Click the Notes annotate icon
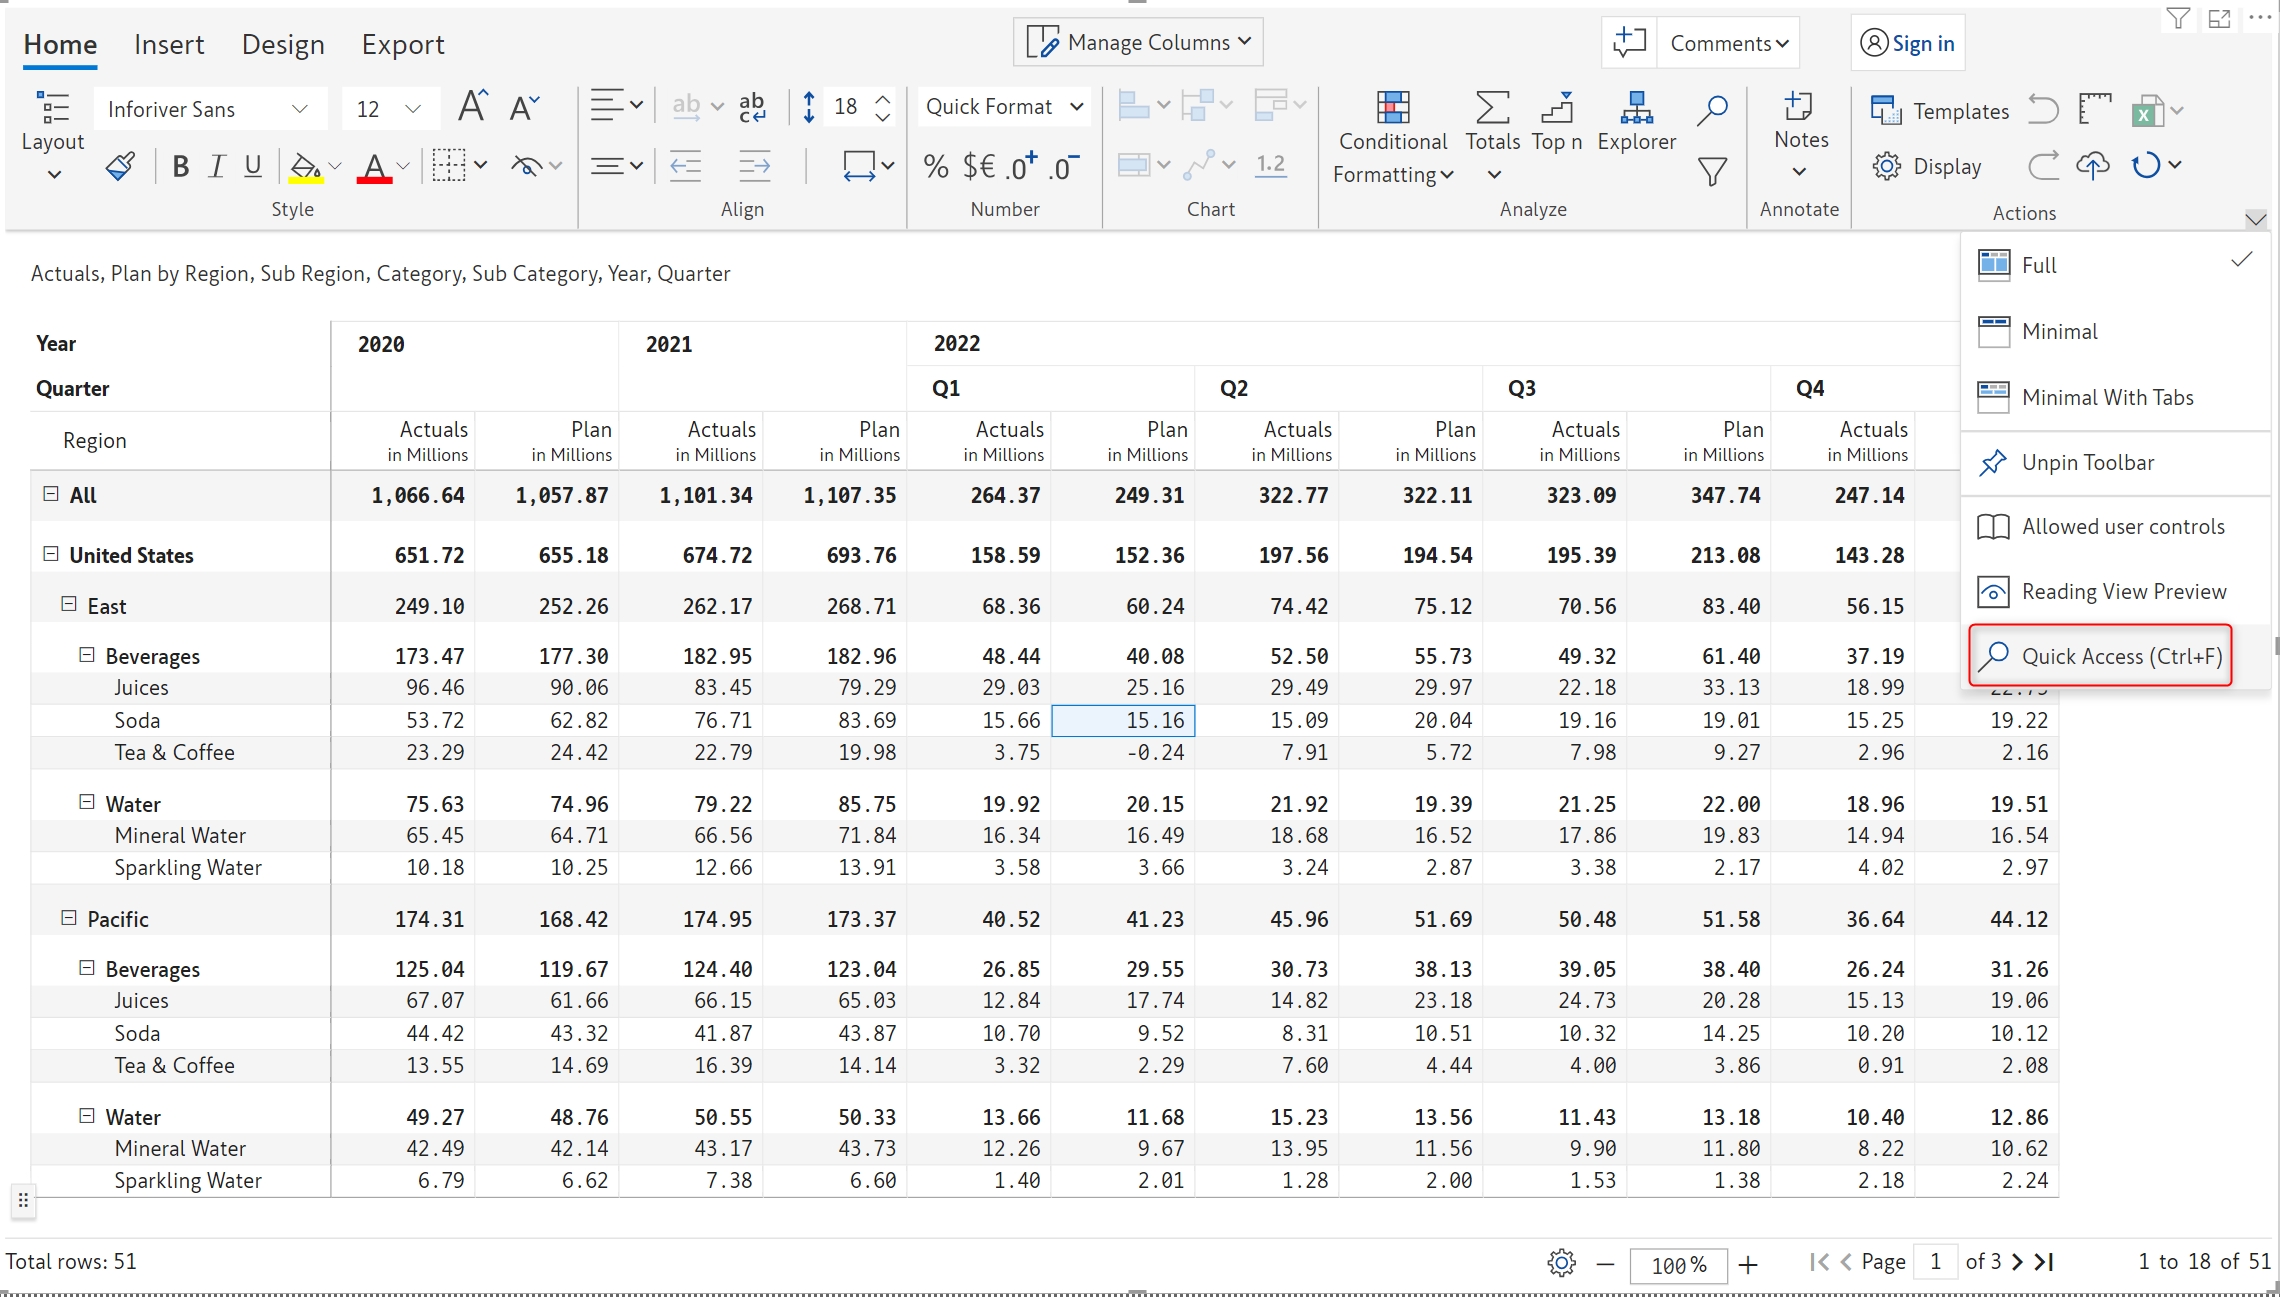Viewport: 2280px width, 1298px height. 1800,121
